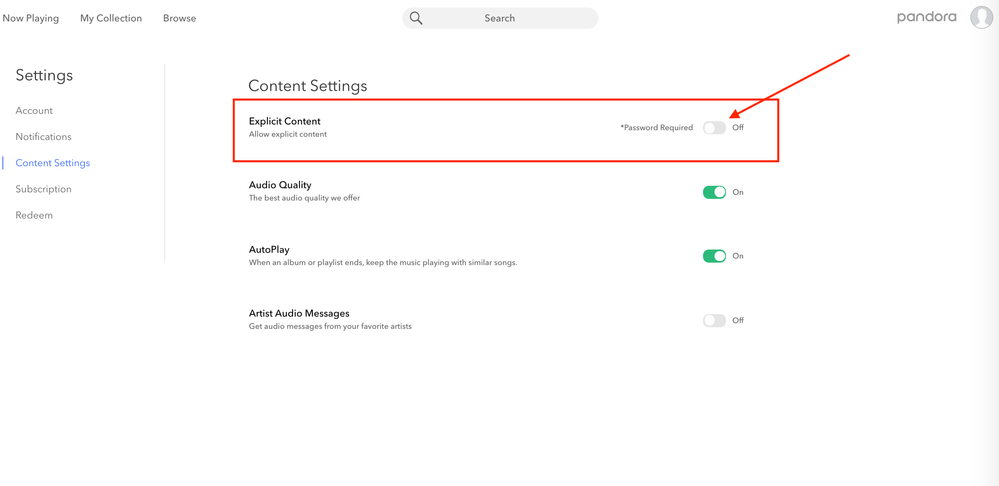Open the My Collection tab

[x=111, y=18]
